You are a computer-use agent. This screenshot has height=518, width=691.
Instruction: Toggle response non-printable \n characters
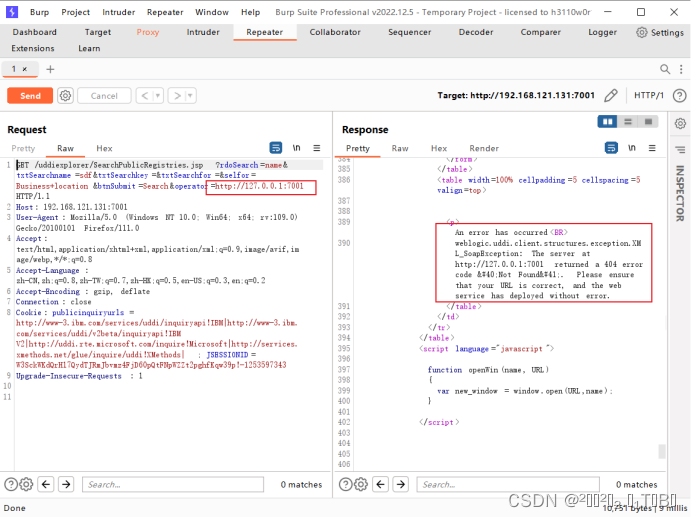click(632, 148)
